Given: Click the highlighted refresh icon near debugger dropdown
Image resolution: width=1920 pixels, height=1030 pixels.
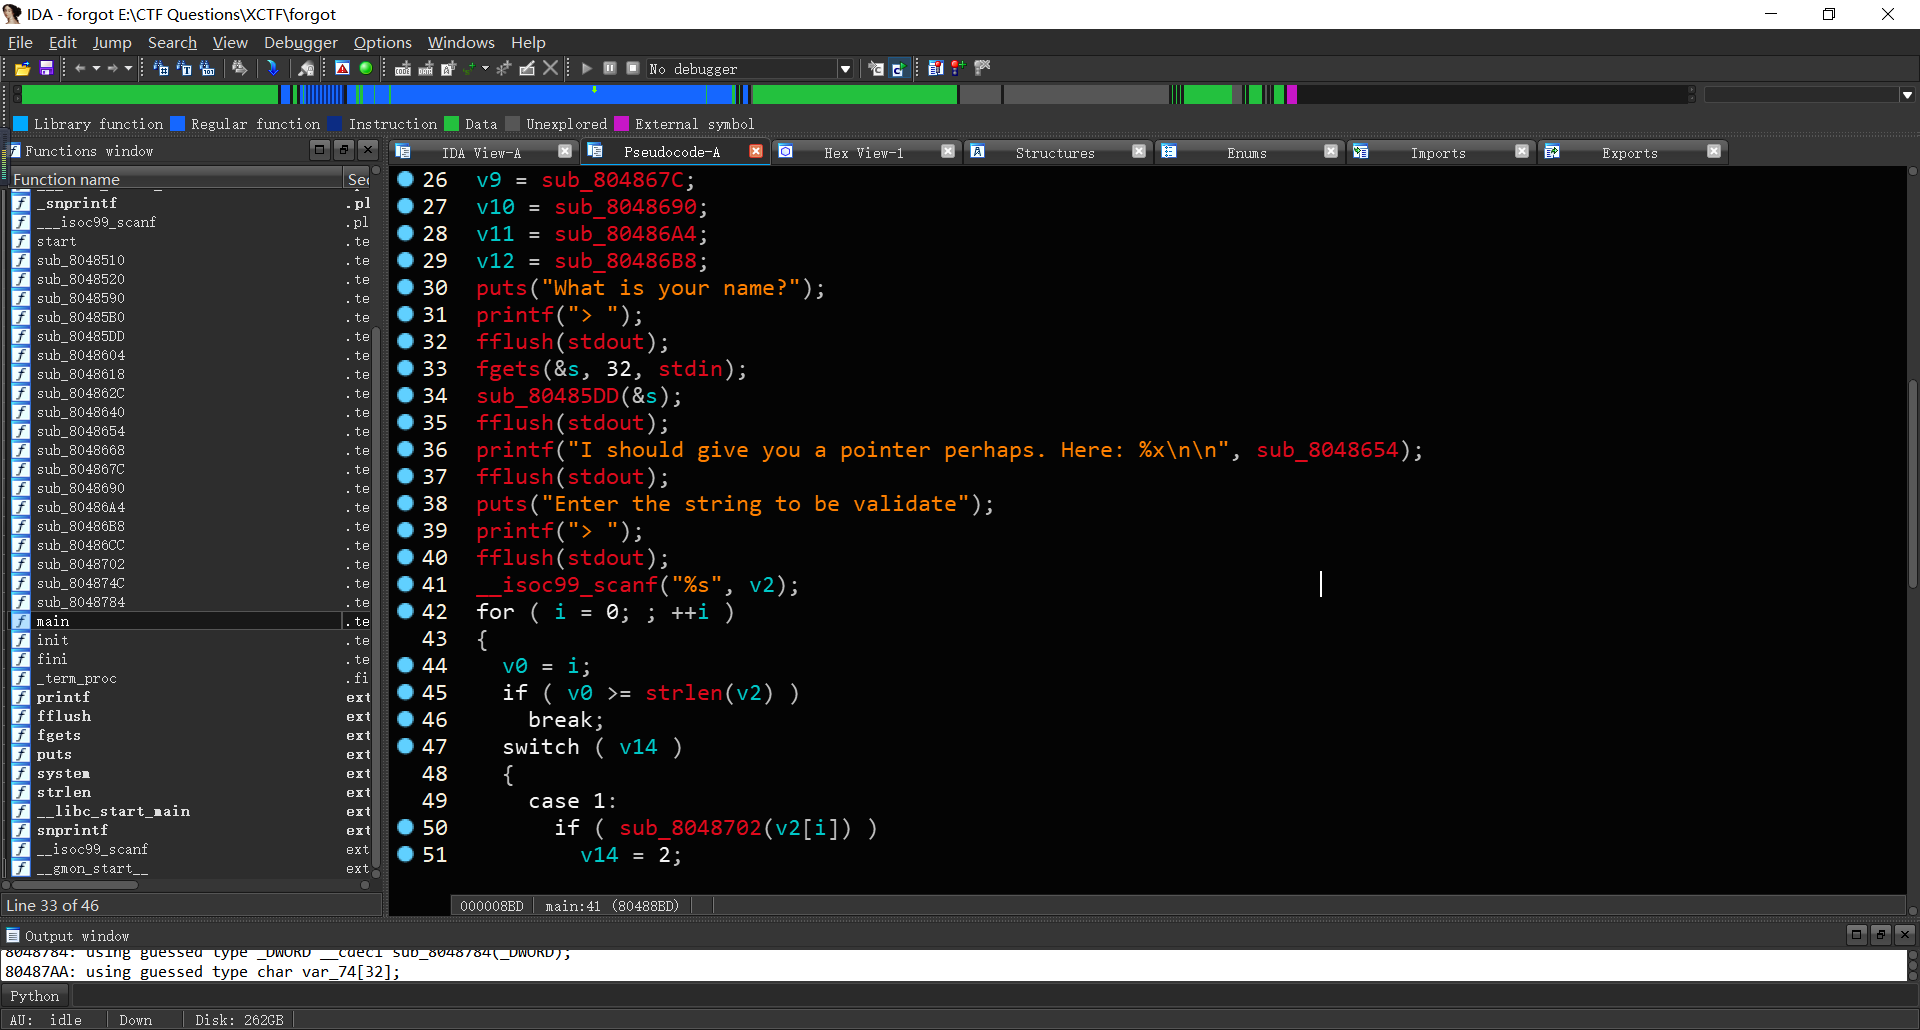Looking at the screenshot, I should [898, 68].
